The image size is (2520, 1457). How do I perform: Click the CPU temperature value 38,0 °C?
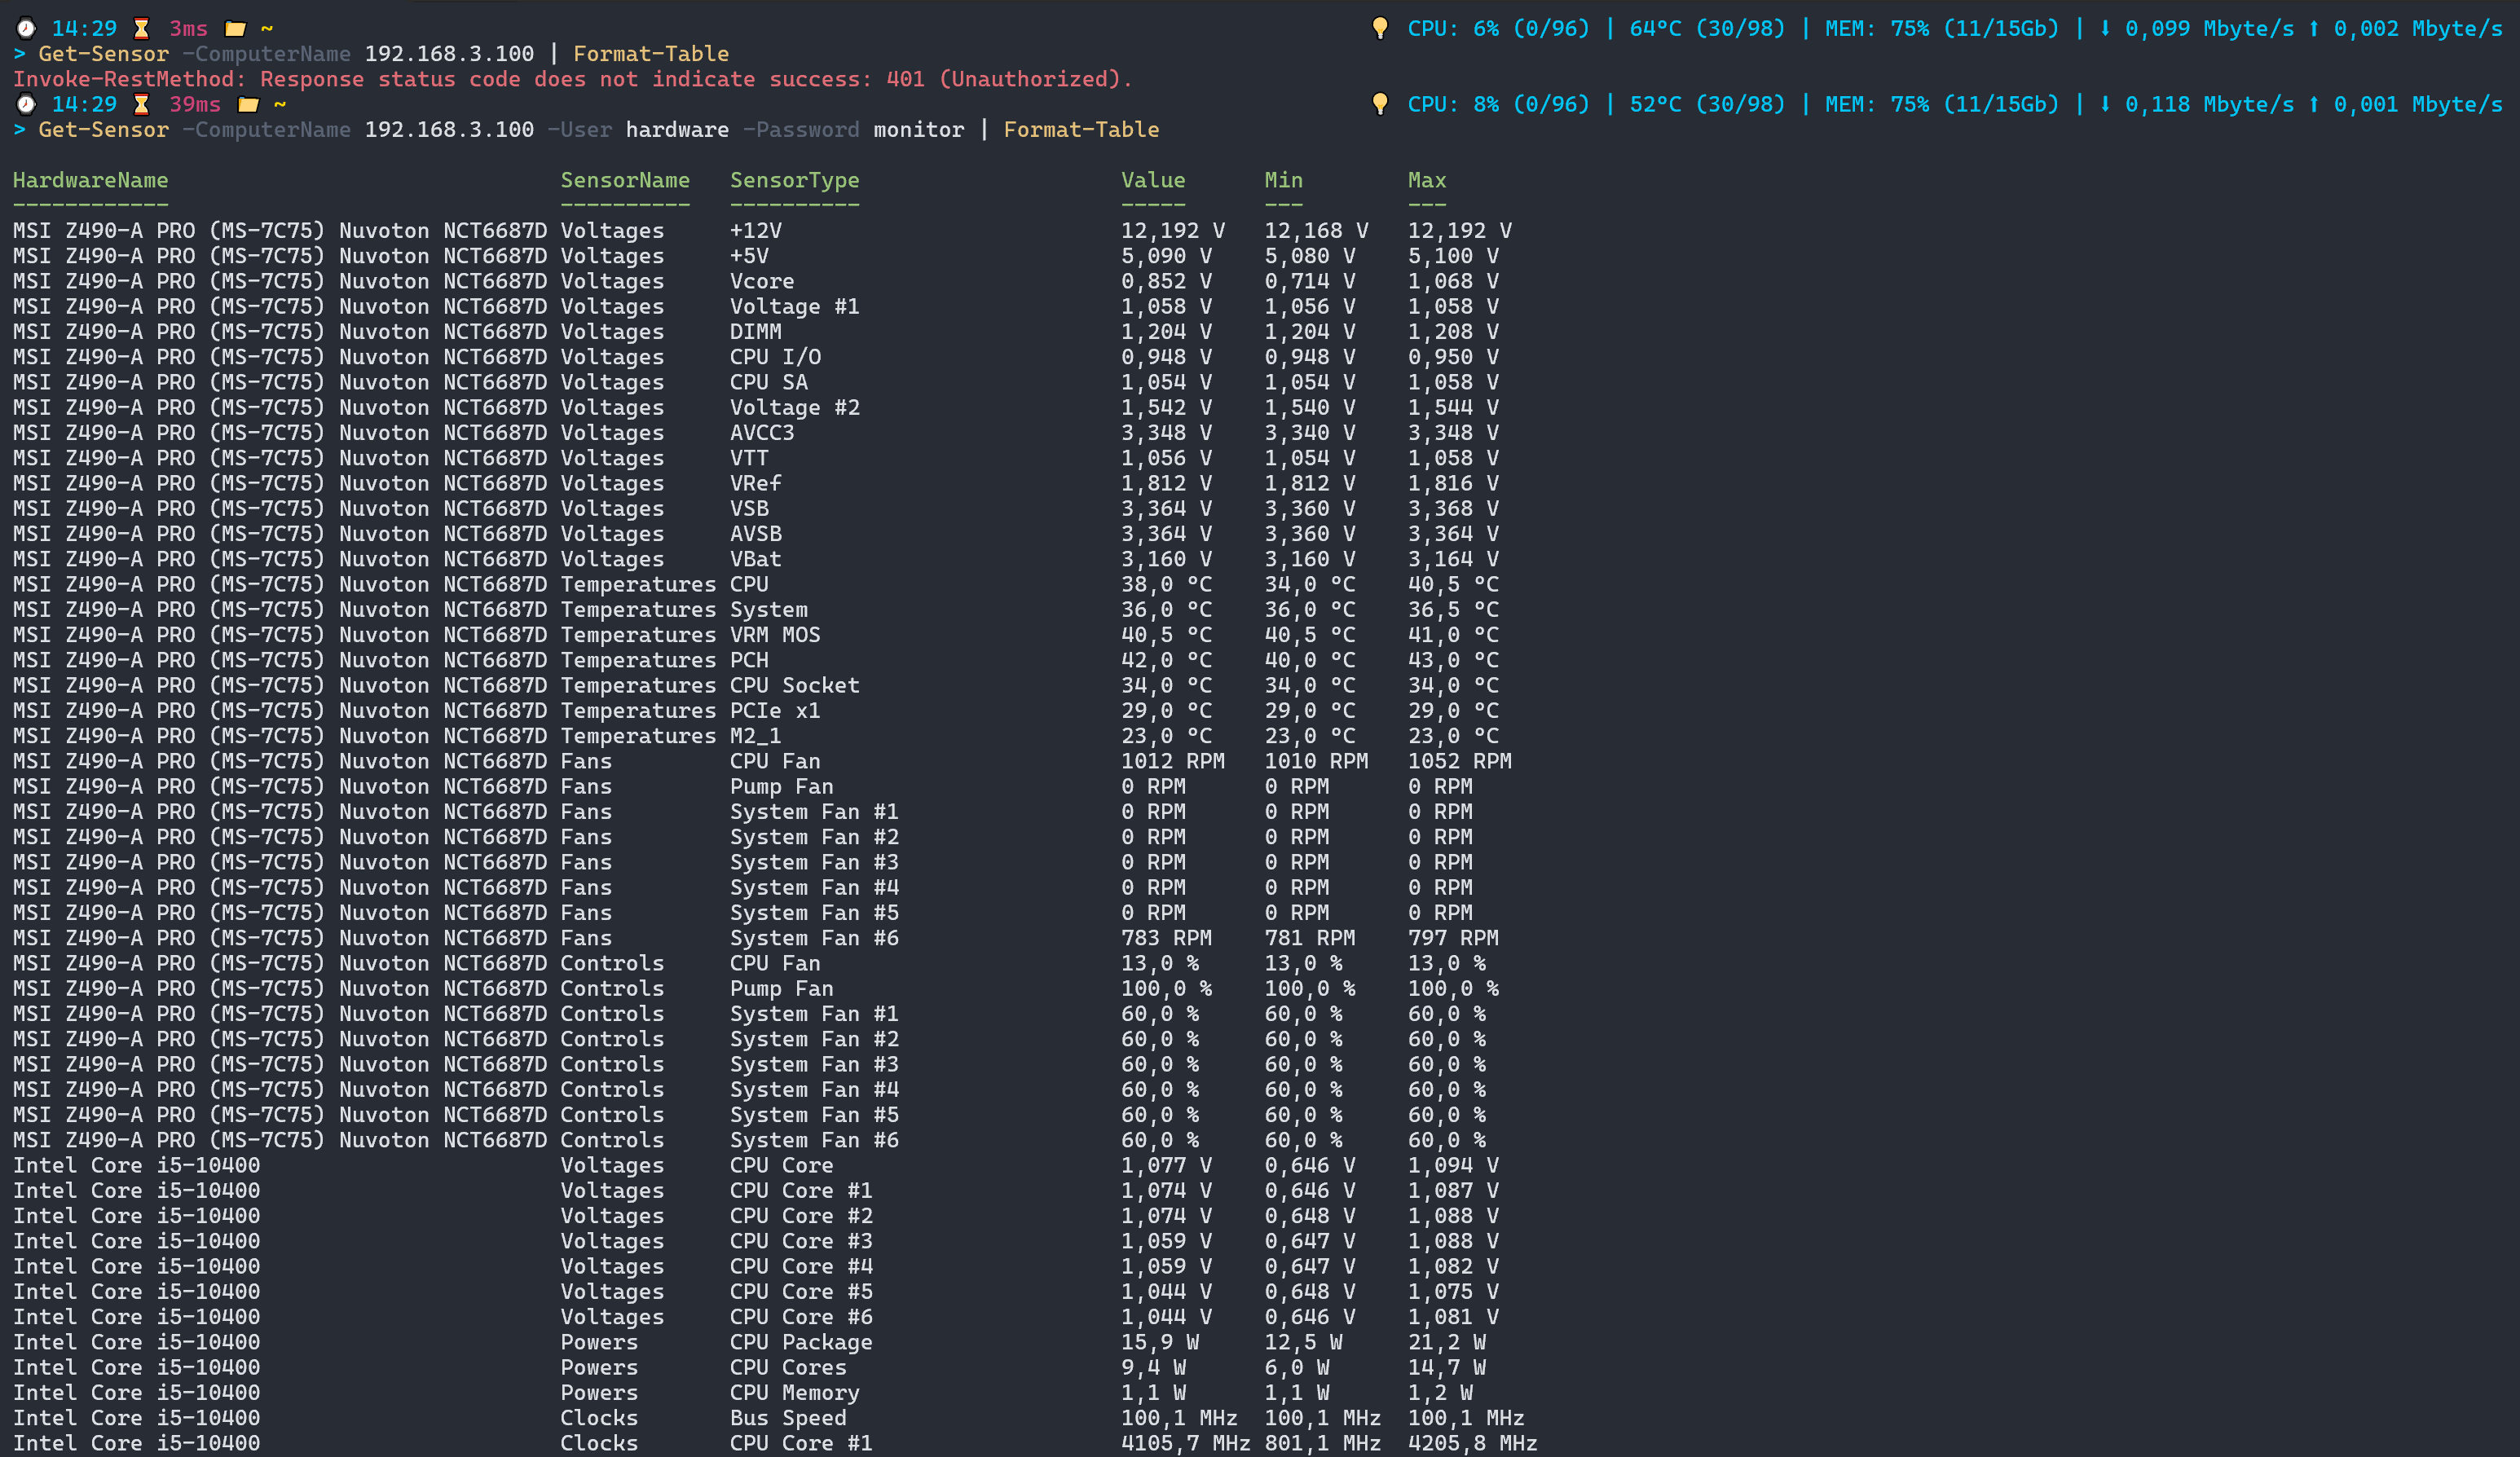(x=1166, y=584)
